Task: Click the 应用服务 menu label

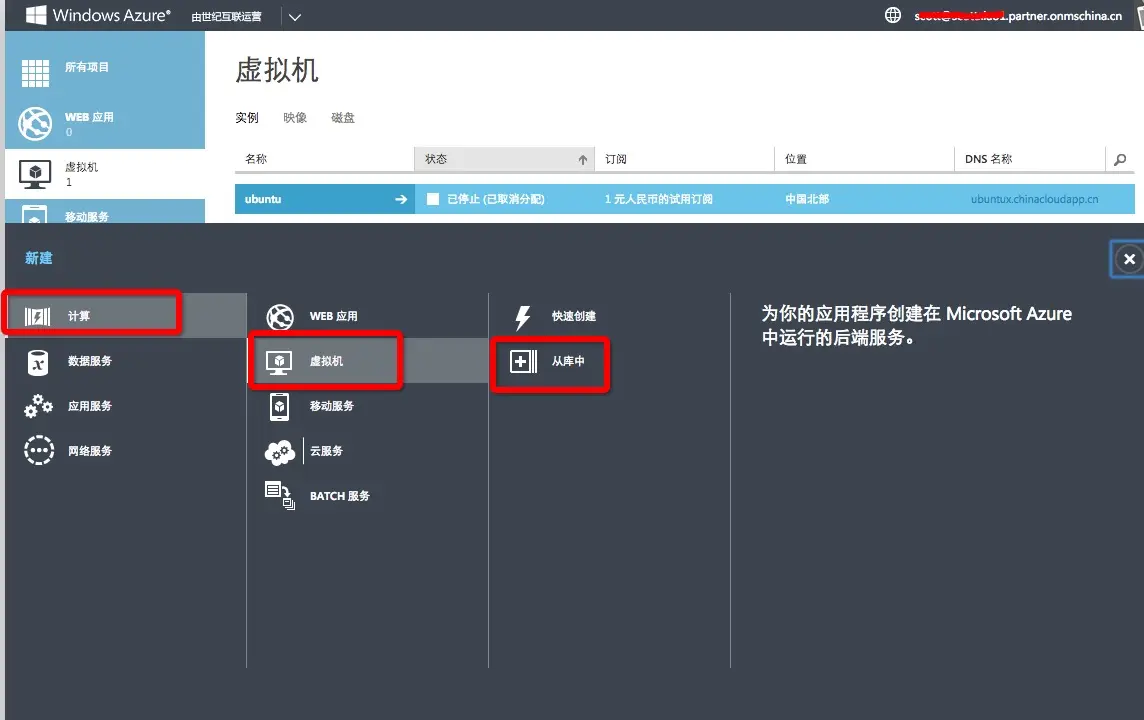Action: pyautogui.click(x=90, y=406)
